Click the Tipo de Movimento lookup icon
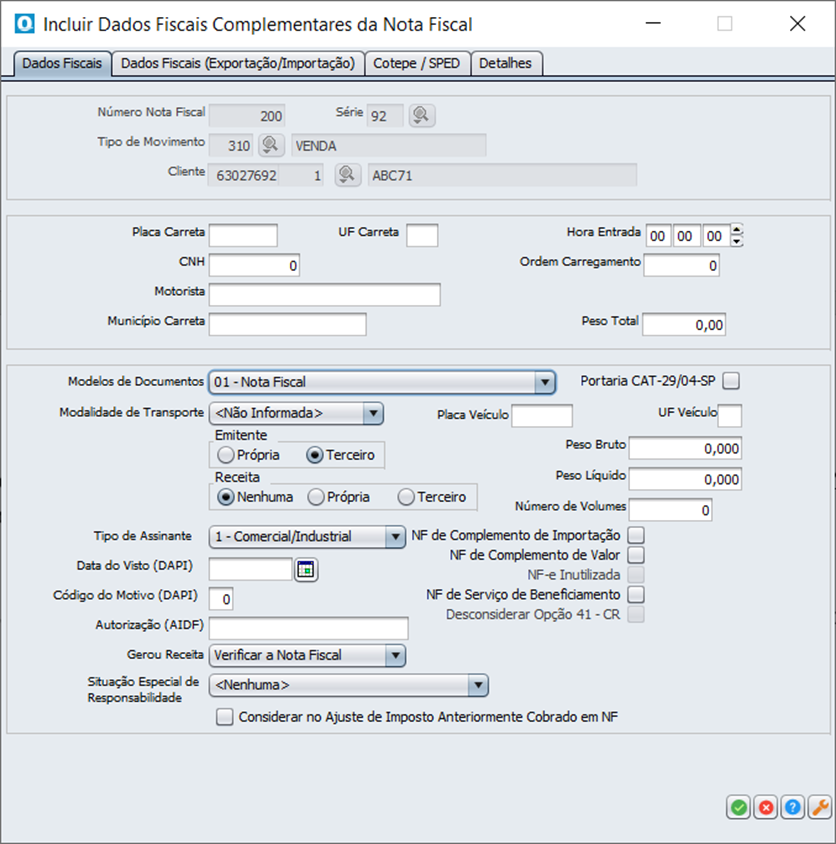The width and height of the screenshot is (836, 844). pos(271,146)
